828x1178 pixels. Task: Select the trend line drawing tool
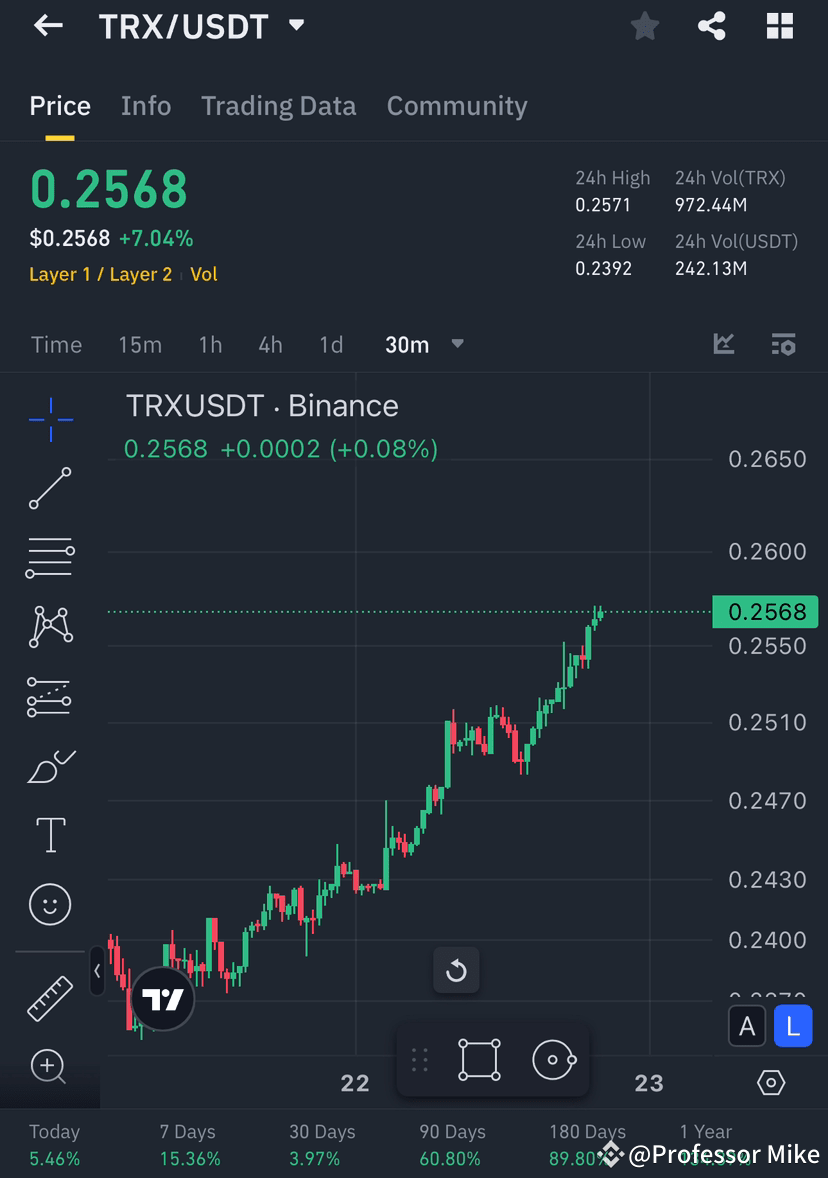click(x=50, y=488)
